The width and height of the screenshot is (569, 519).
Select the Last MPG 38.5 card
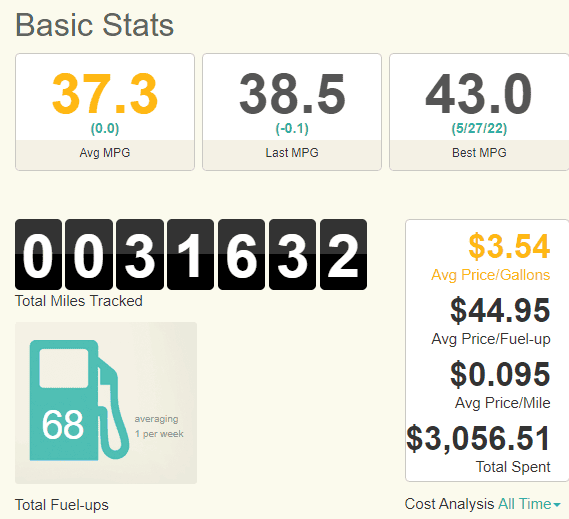pos(292,112)
